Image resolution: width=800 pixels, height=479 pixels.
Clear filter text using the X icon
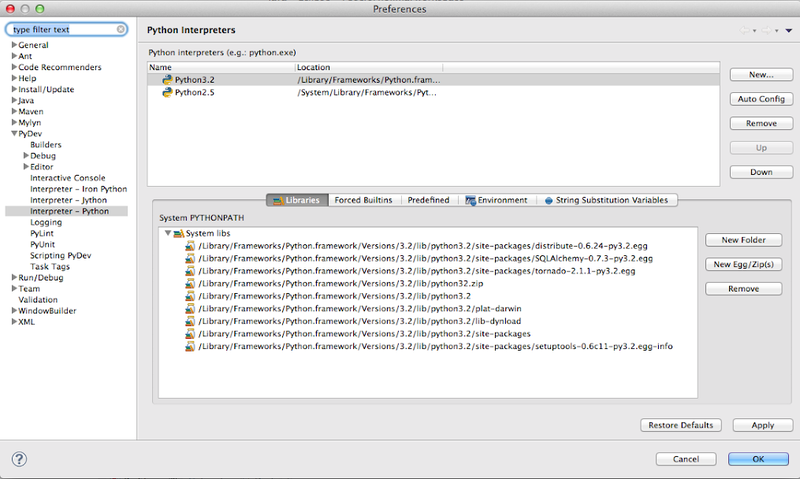click(121, 30)
